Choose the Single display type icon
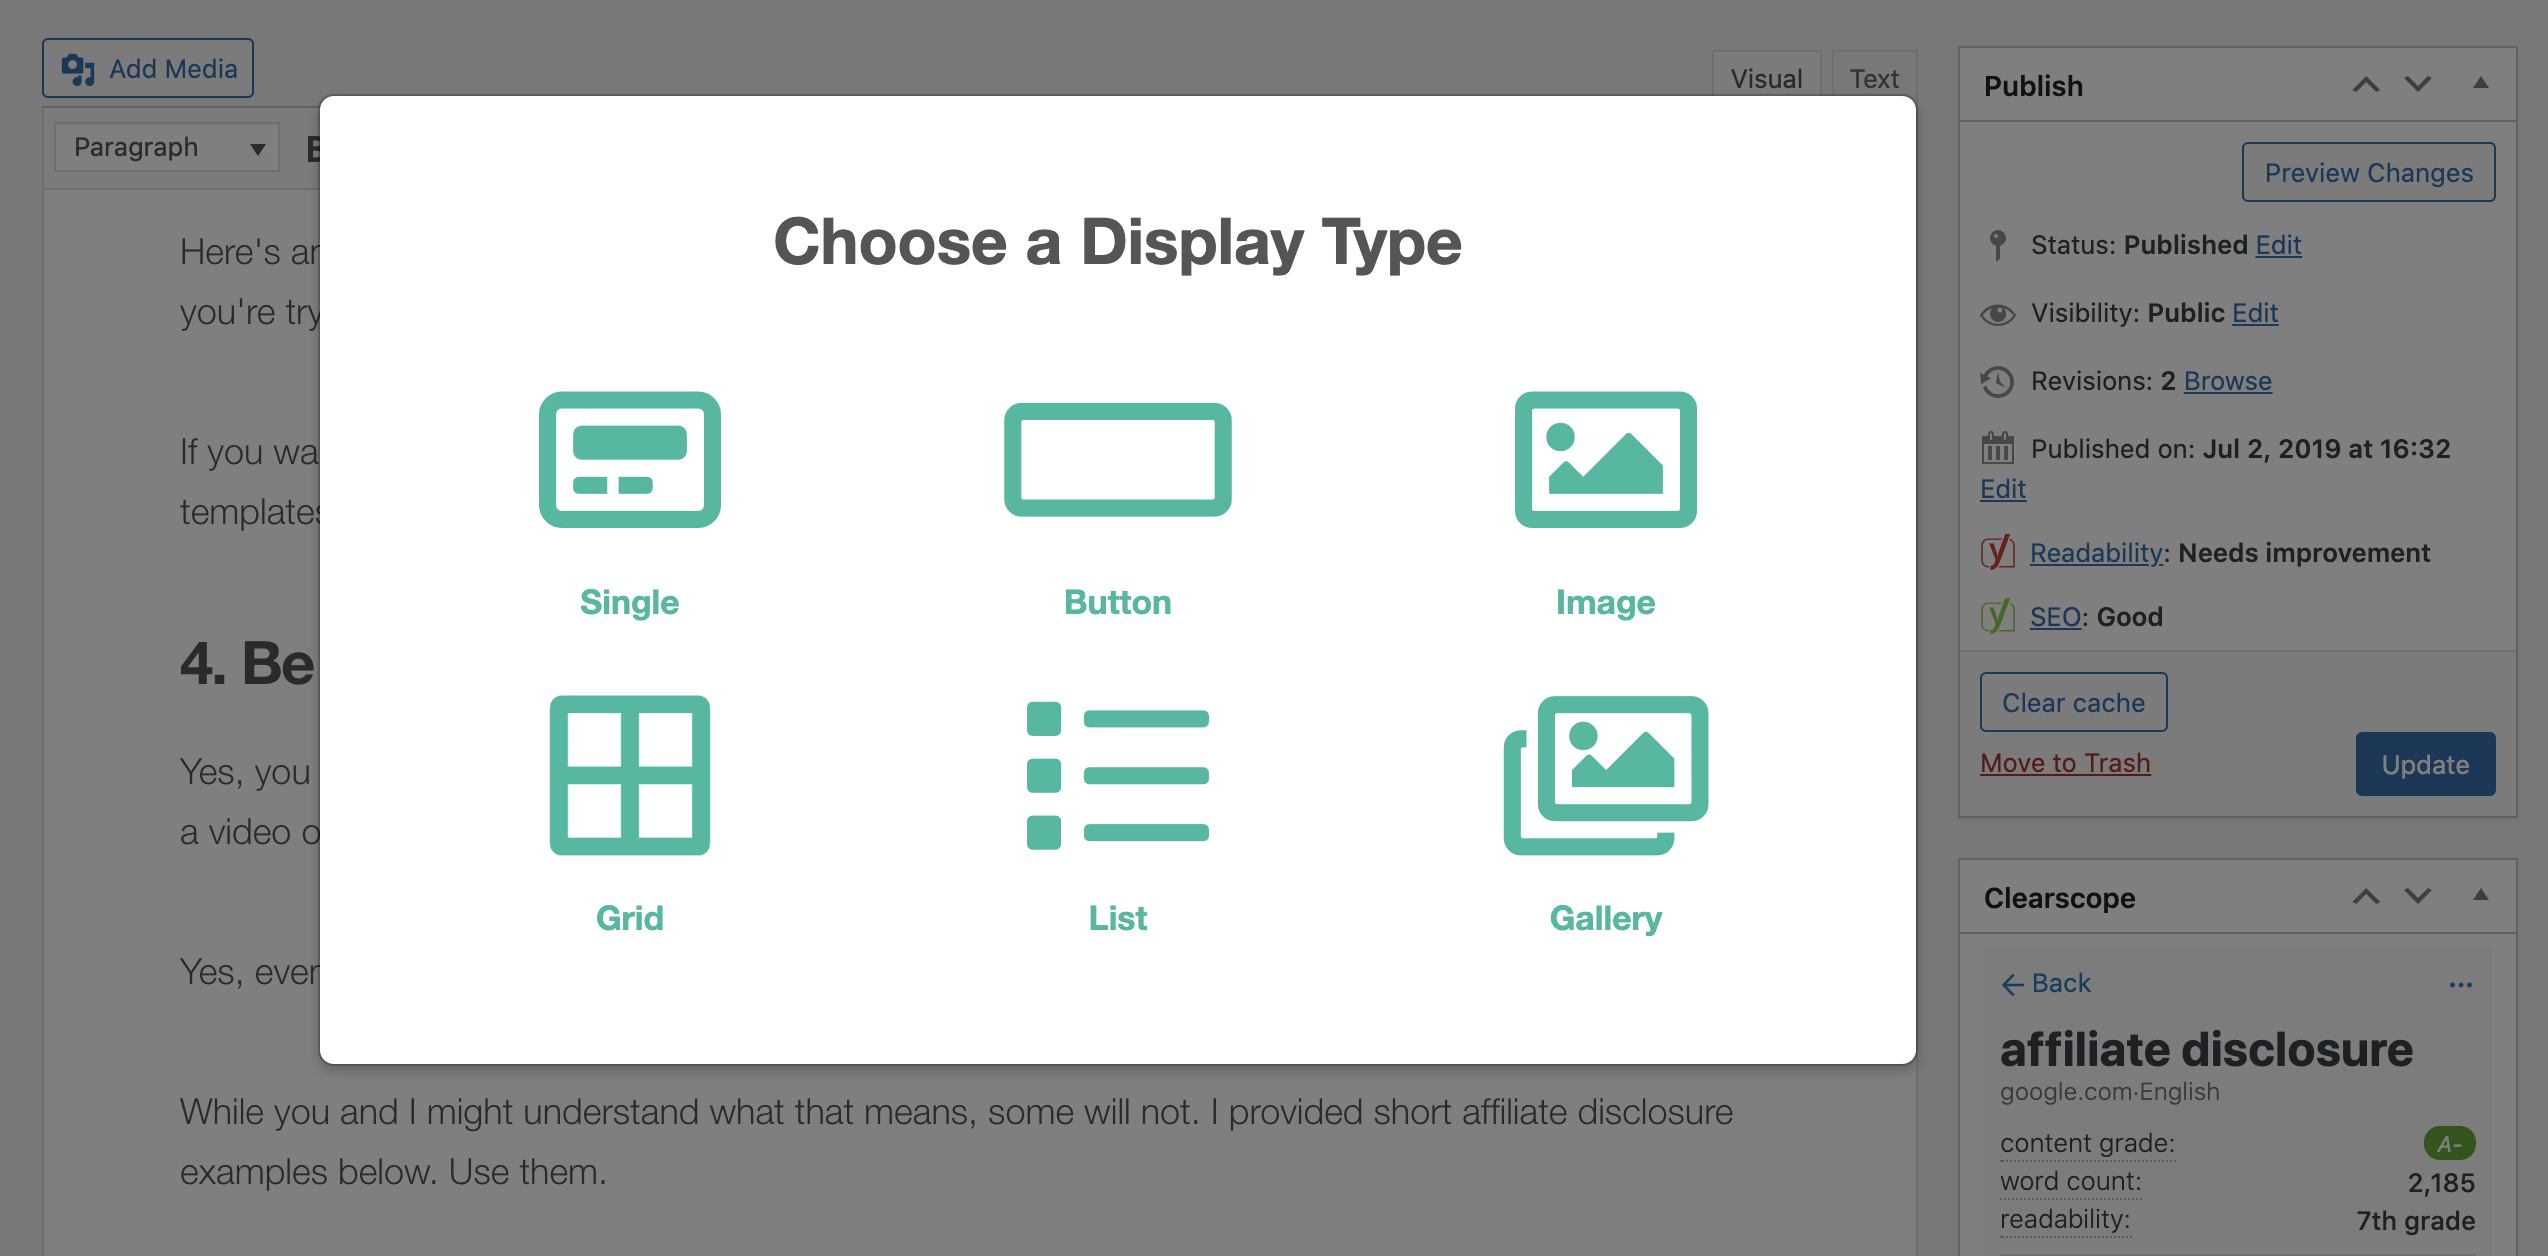Image resolution: width=2548 pixels, height=1256 pixels. 630,459
